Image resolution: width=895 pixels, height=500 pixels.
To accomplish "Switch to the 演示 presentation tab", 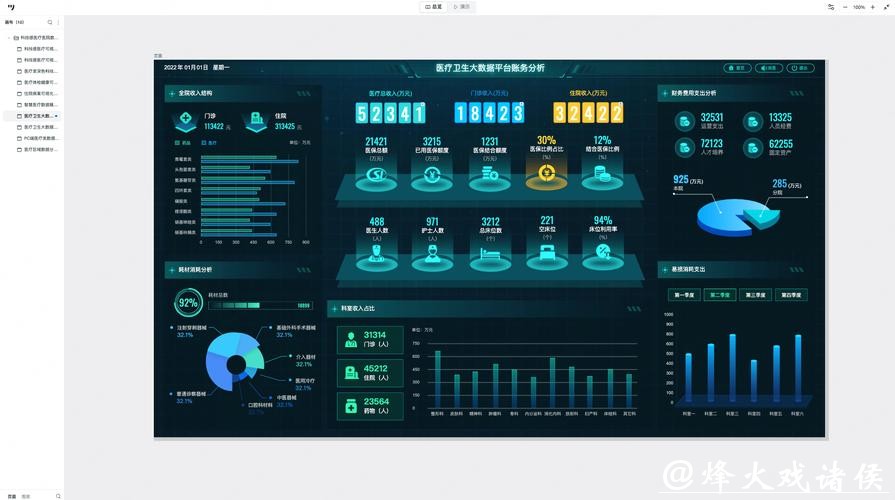I will point(461,7).
